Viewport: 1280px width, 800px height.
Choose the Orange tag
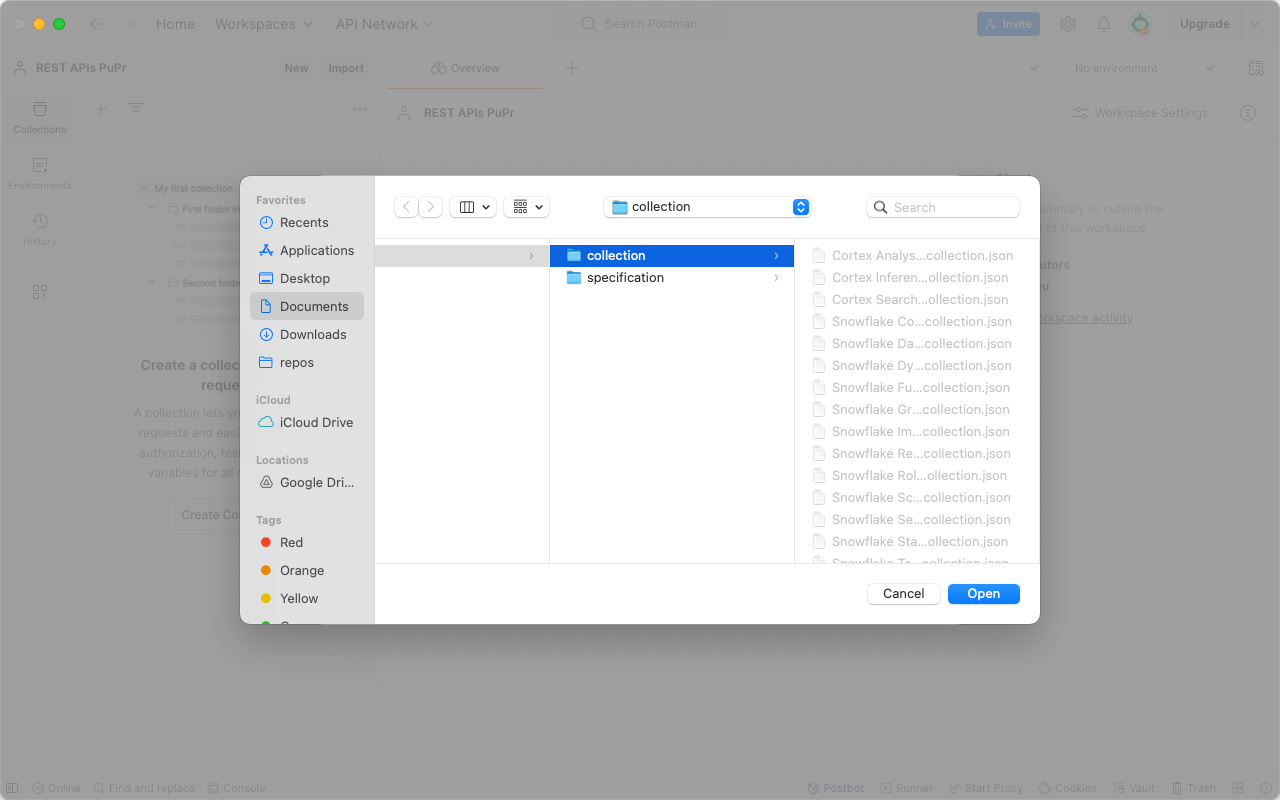tap(301, 571)
